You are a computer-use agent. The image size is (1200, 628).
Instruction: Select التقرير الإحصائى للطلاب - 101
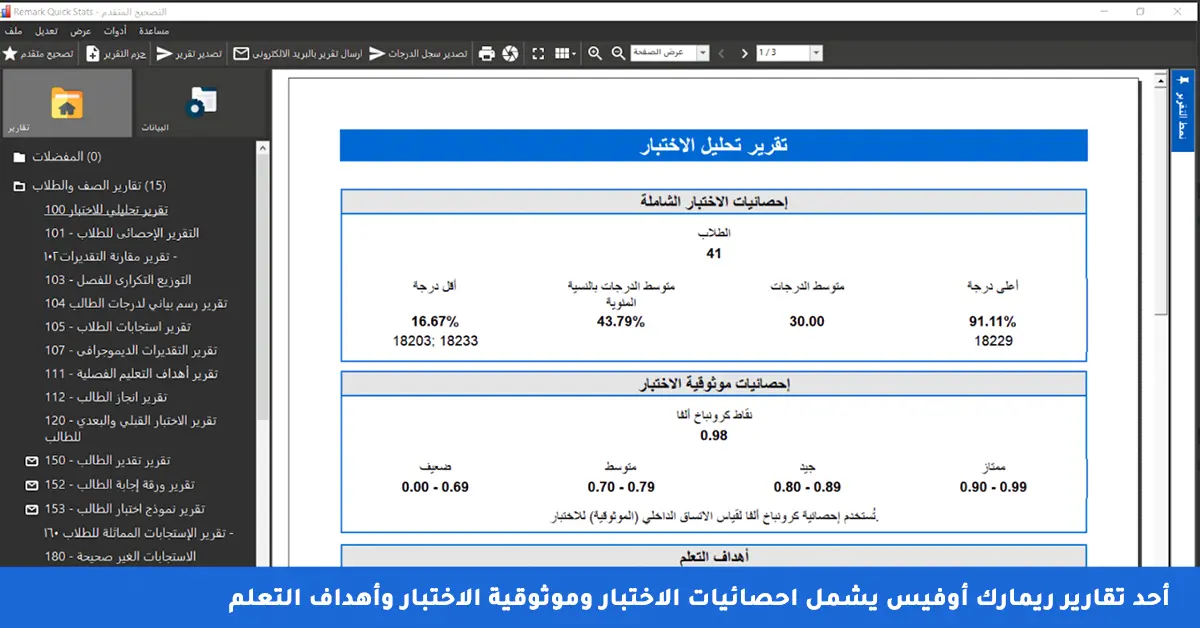coord(122,233)
